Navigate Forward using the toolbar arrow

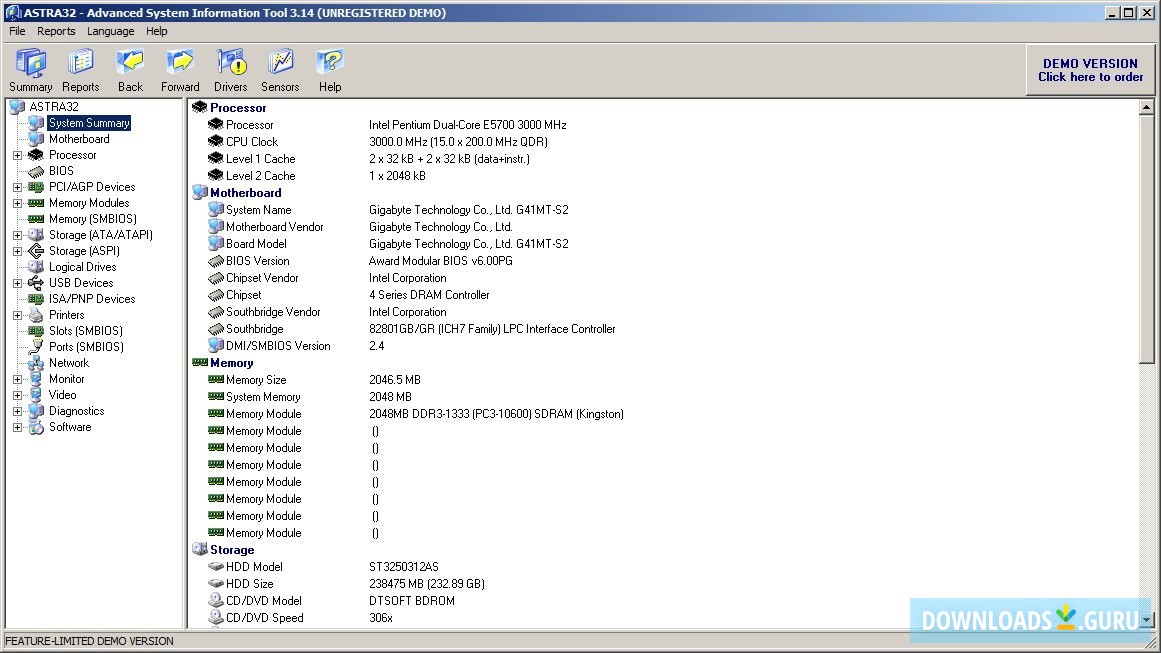[180, 68]
